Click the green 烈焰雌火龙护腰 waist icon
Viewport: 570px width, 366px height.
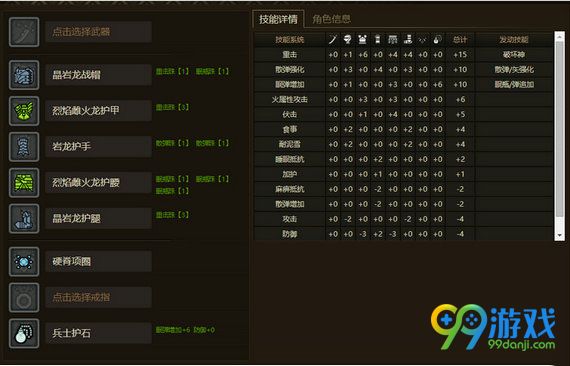tap(24, 183)
